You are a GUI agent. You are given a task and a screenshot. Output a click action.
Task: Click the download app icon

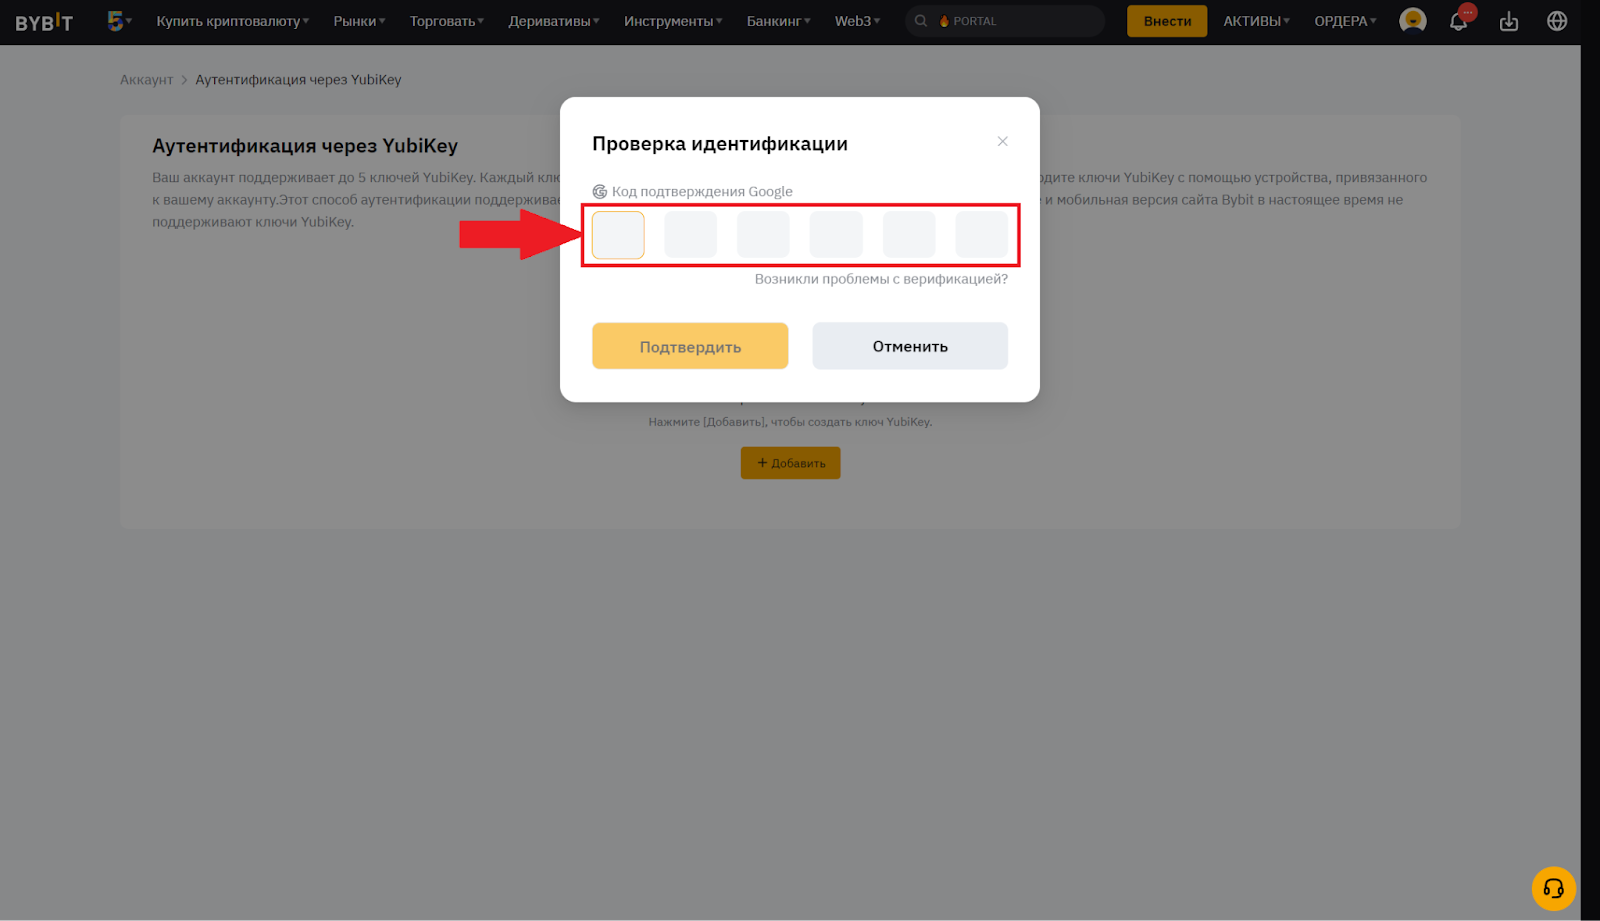click(1509, 21)
